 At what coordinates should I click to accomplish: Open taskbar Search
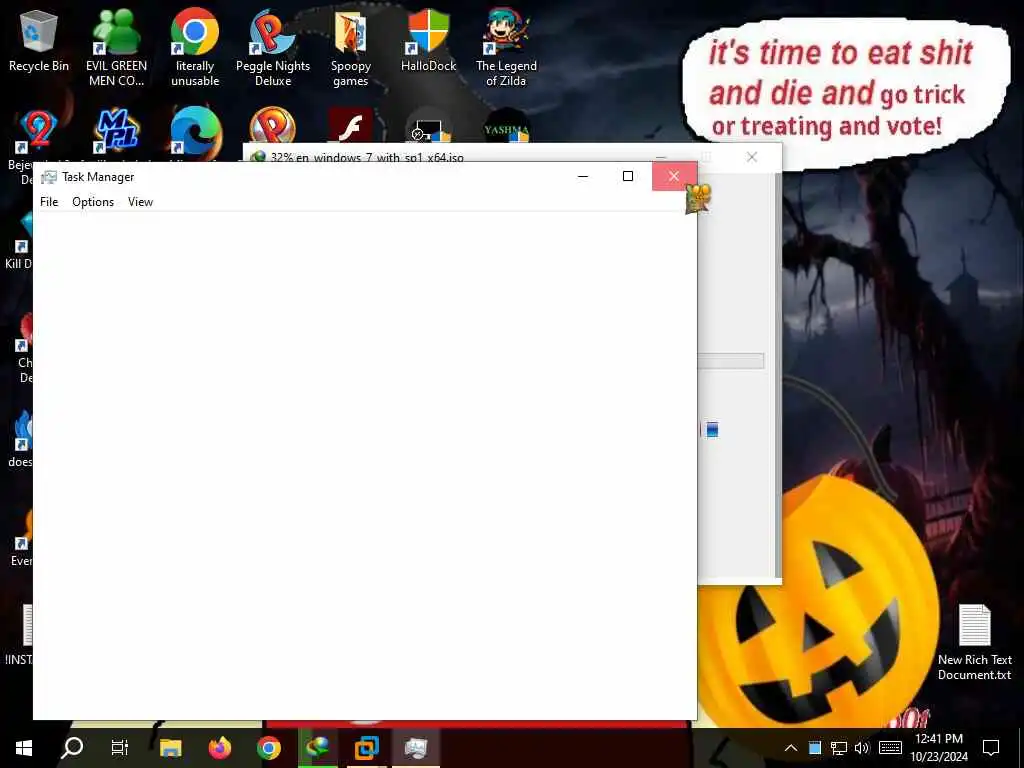pyautogui.click(x=72, y=748)
